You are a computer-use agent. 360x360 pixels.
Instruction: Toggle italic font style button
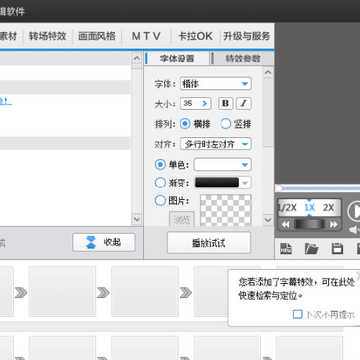tap(244, 104)
